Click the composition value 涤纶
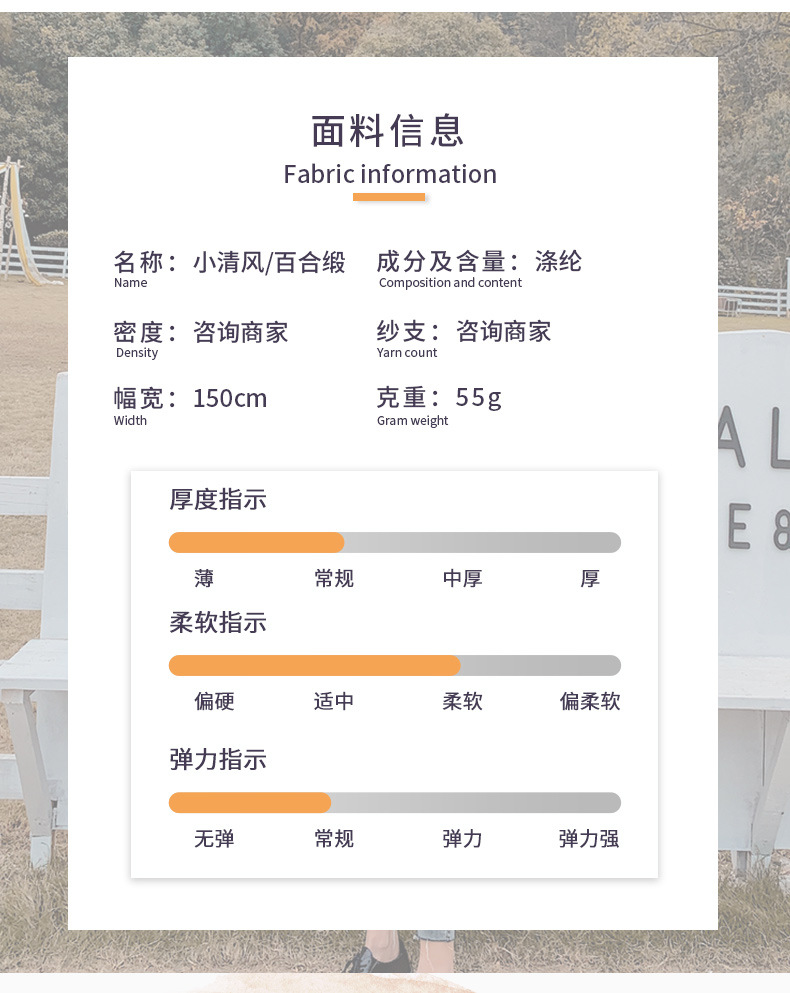This screenshot has width=790, height=993. tap(559, 263)
